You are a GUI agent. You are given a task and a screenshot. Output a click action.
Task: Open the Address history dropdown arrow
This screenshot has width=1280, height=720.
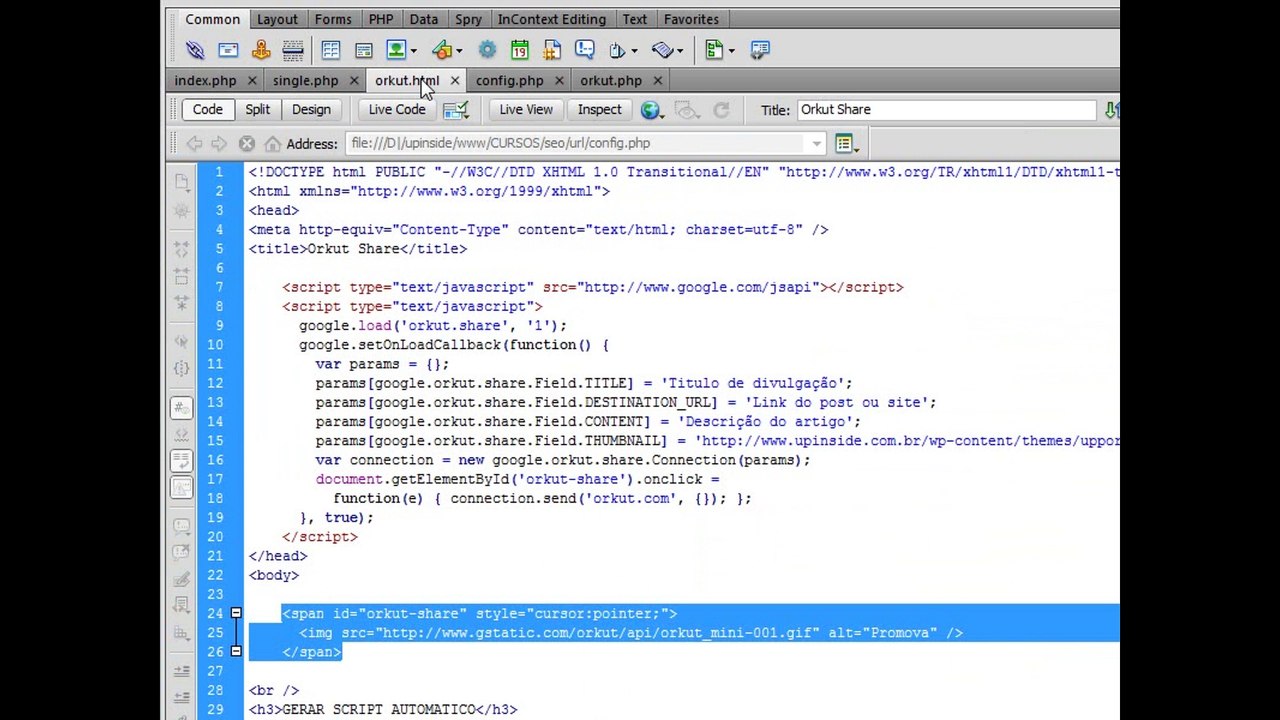(x=817, y=144)
